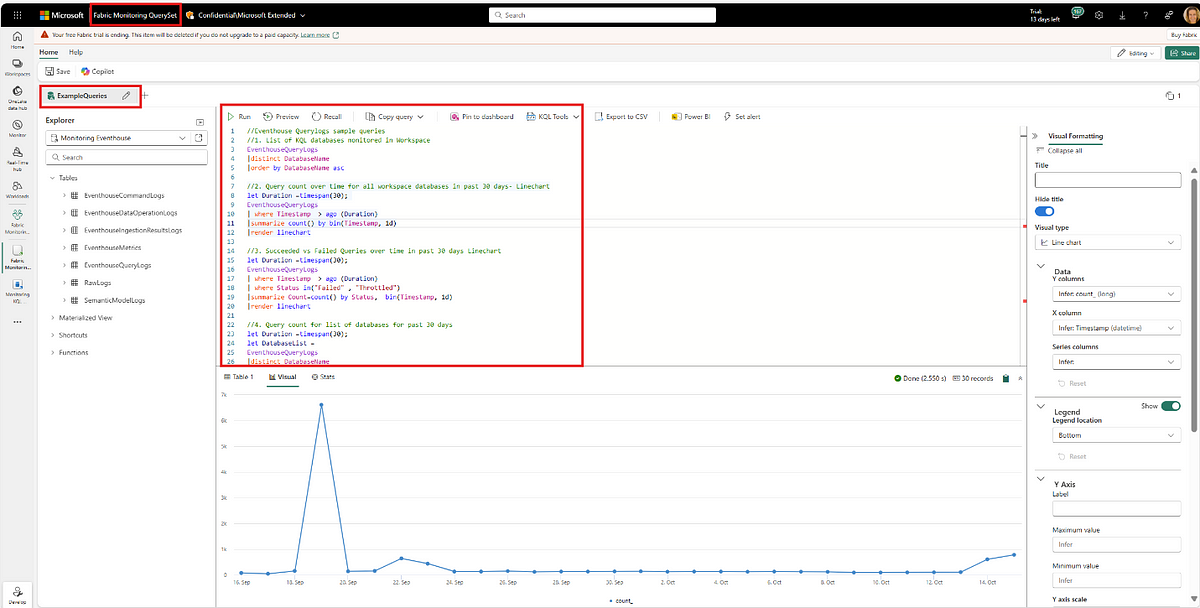Expand the EventhouseMetrics table
Image resolution: width=1200 pixels, height=608 pixels.
63,247
